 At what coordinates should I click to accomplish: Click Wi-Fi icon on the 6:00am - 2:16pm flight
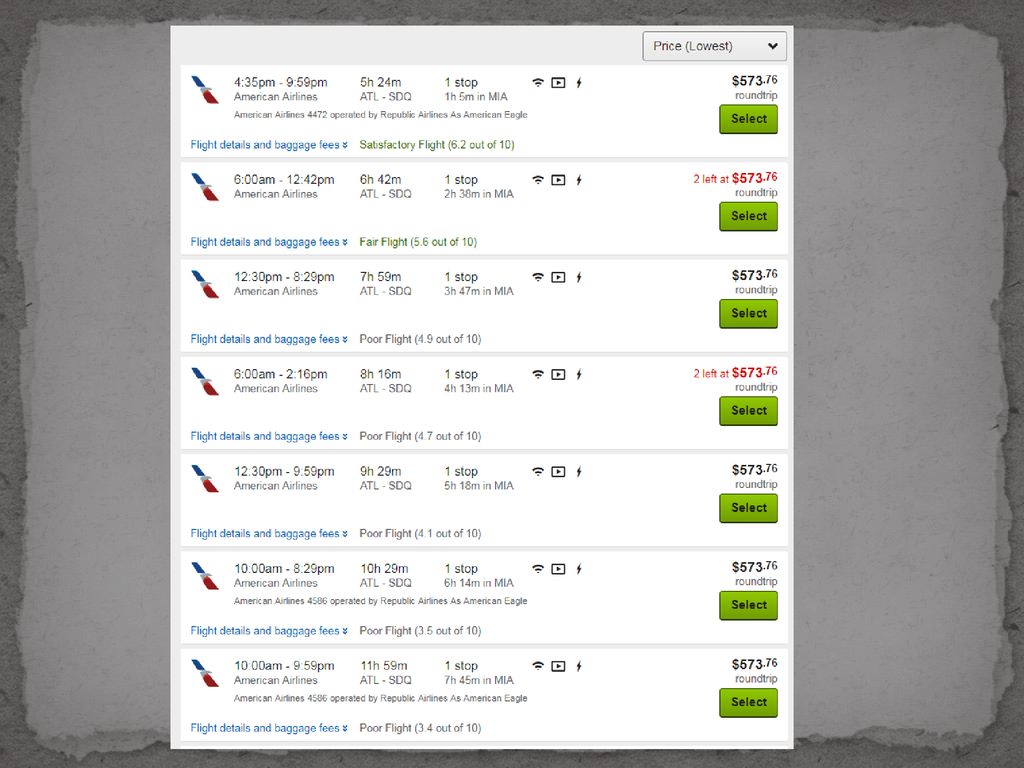pos(537,375)
